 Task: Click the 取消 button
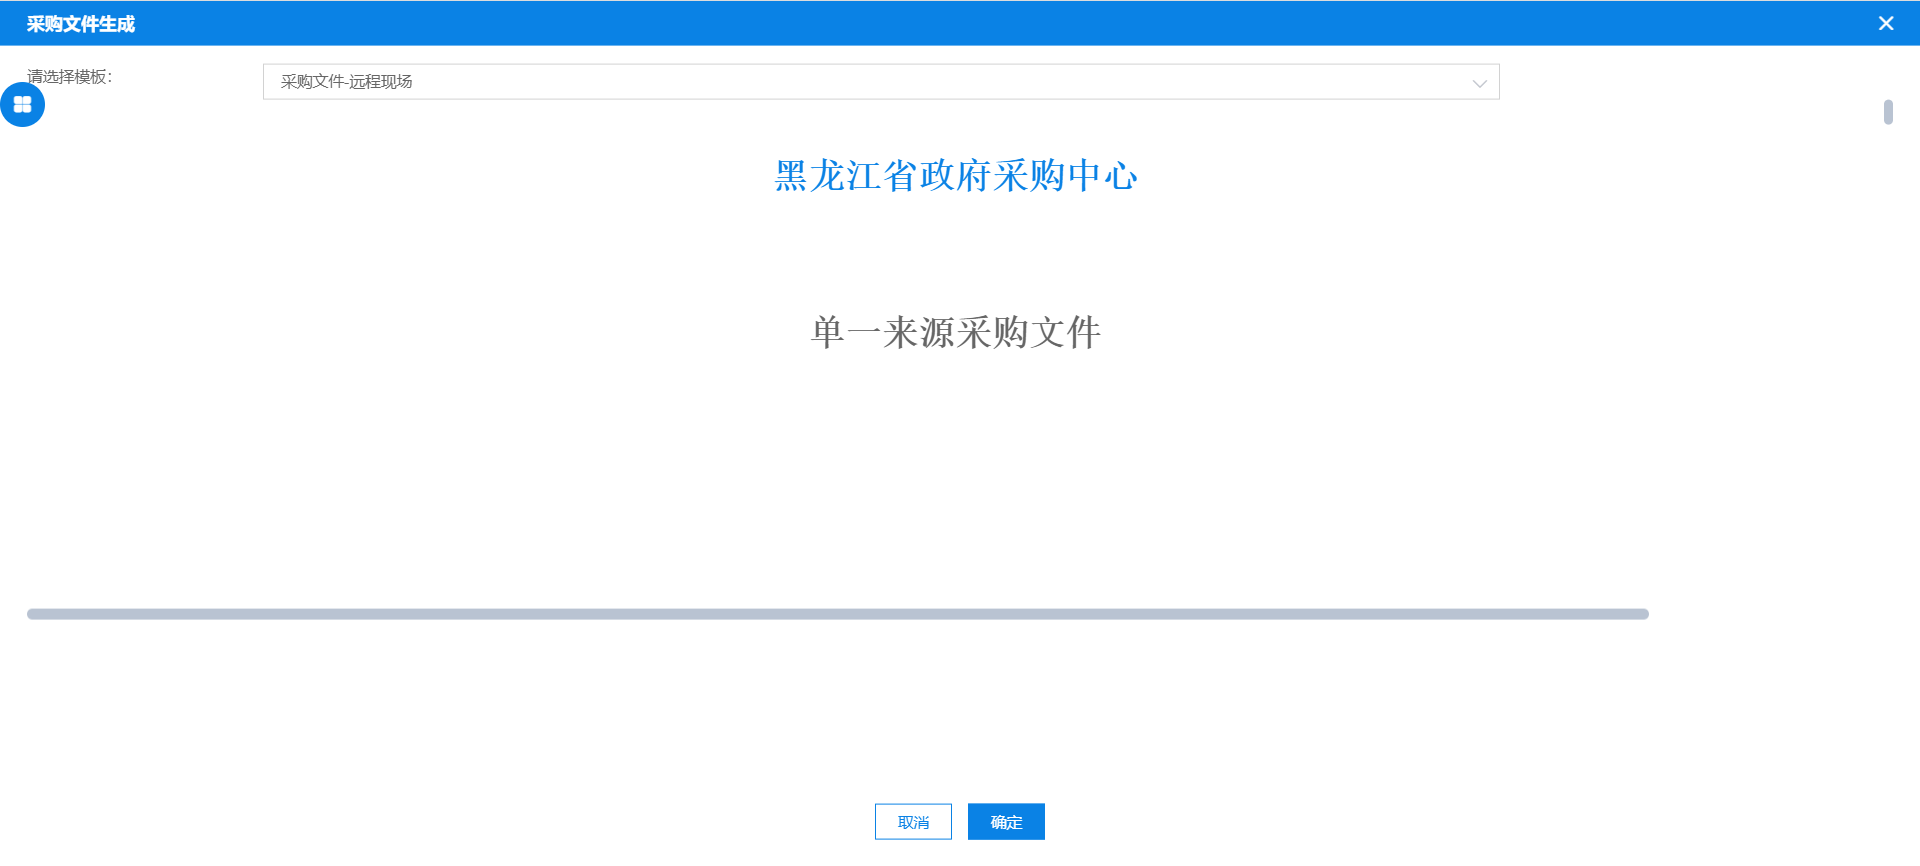913,822
